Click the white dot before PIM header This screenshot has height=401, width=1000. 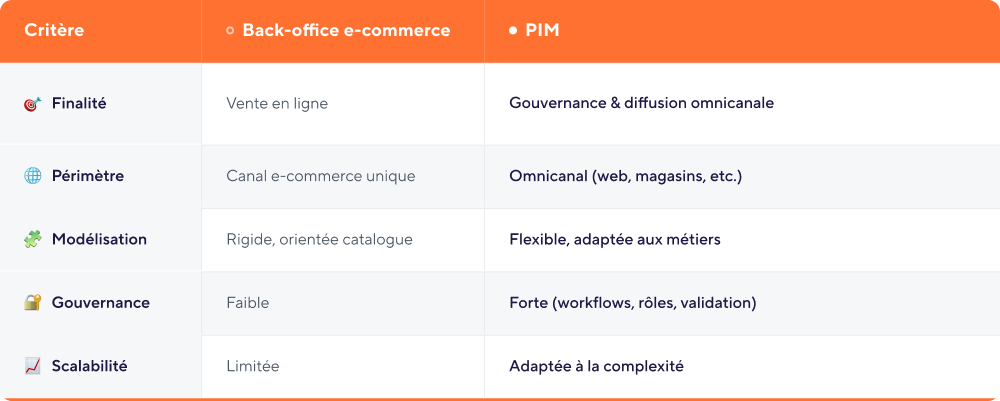point(513,31)
